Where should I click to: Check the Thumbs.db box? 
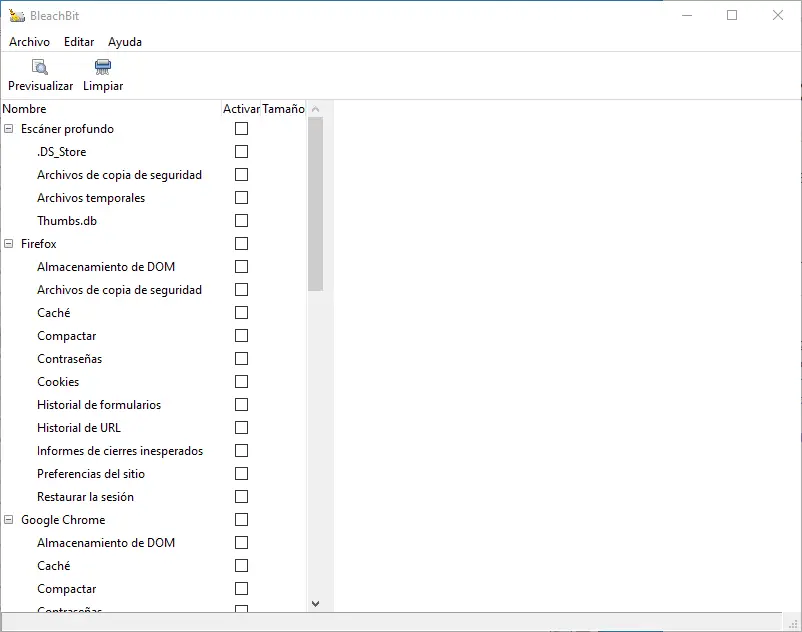click(x=241, y=221)
